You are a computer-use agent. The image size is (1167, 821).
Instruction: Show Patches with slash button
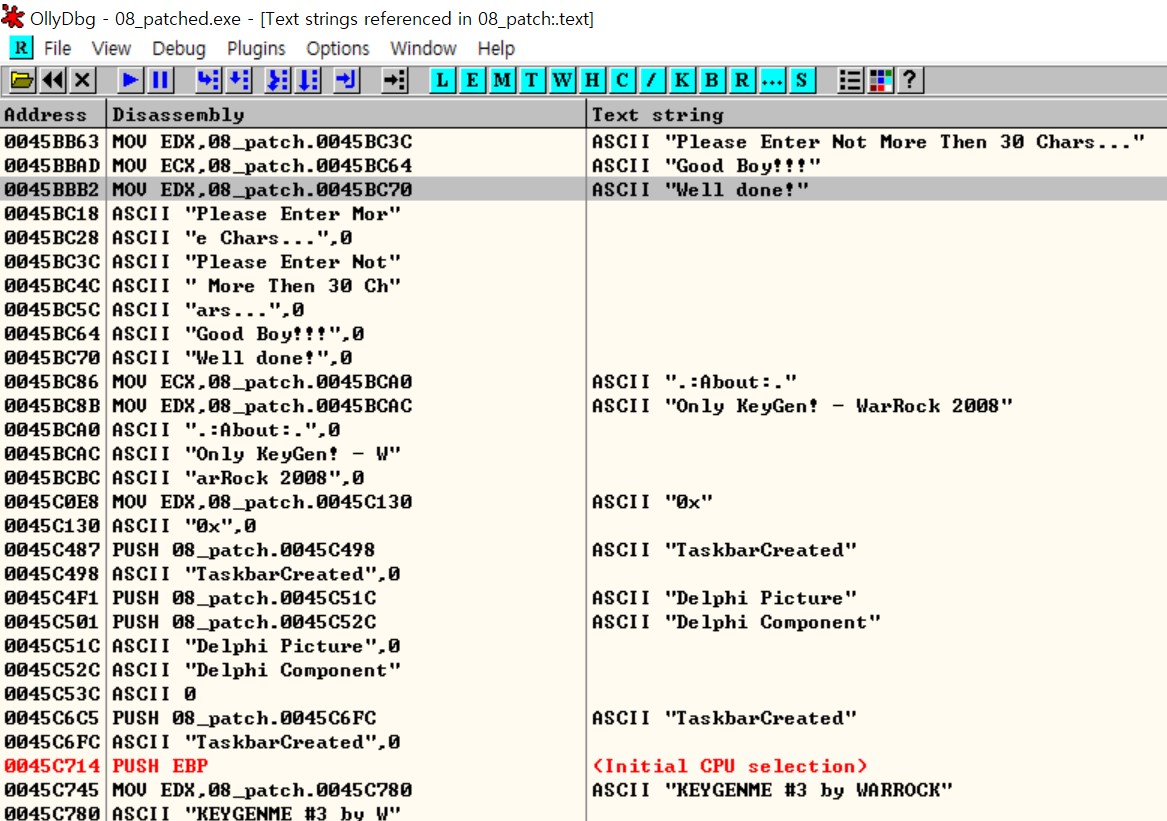(x=651, y=80)
